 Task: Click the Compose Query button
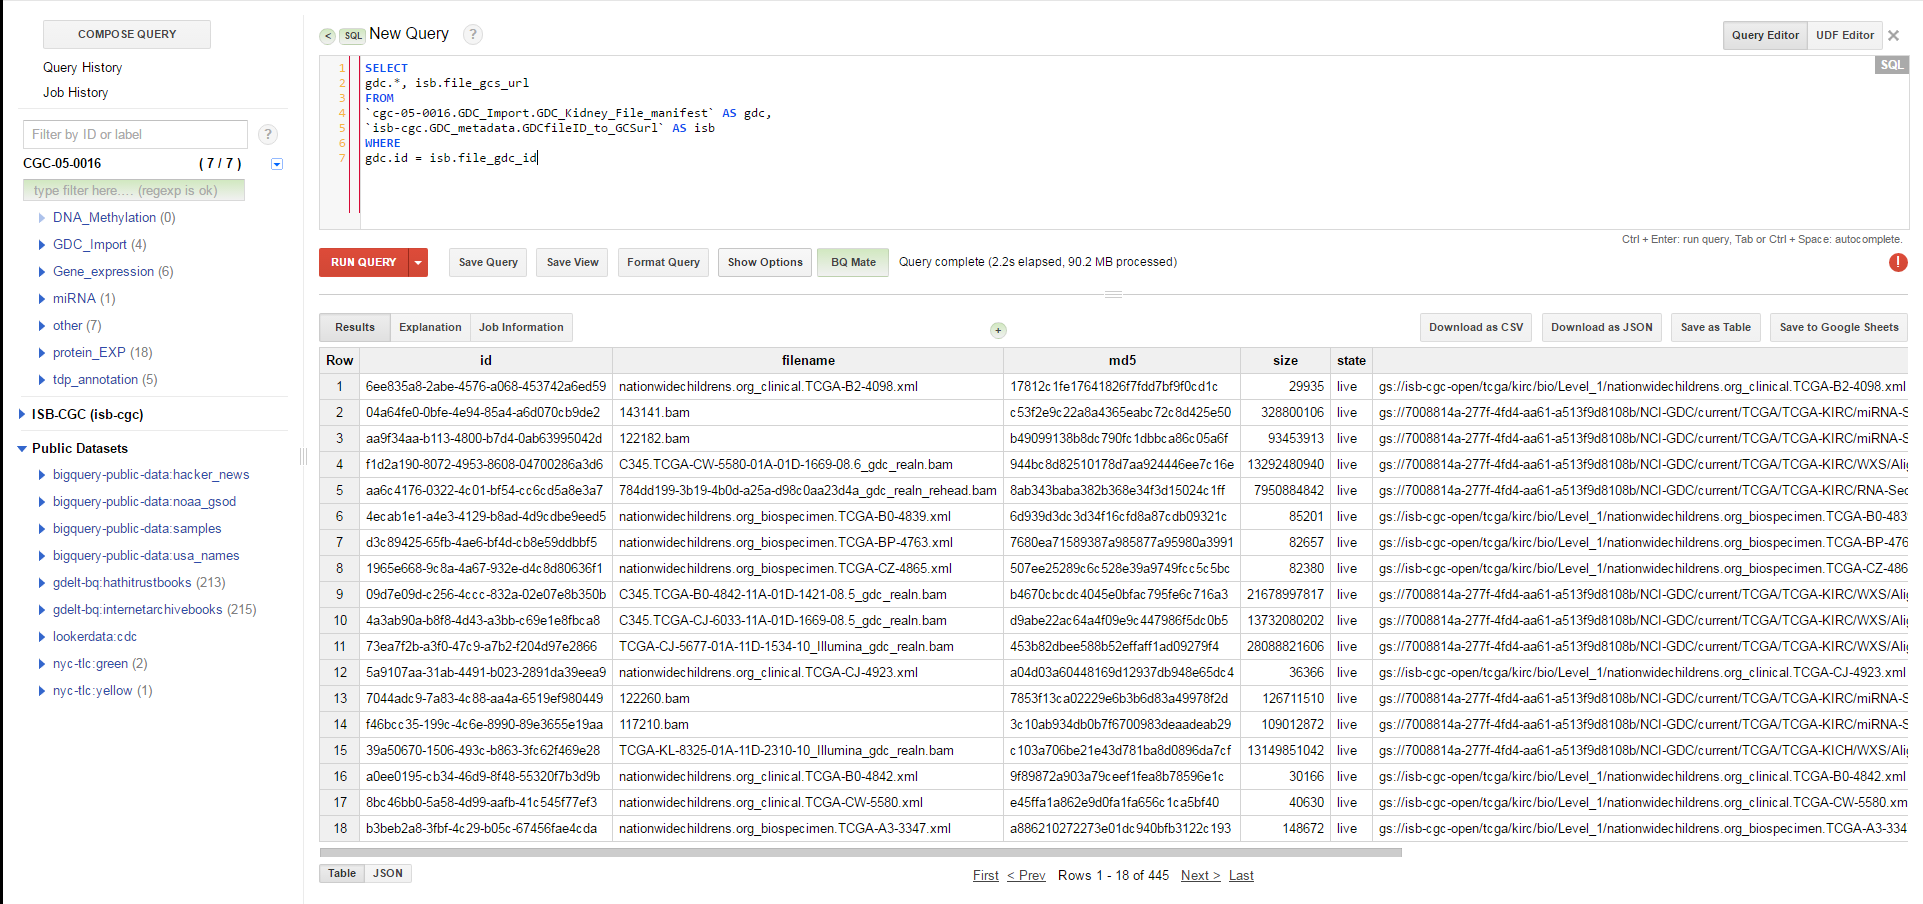(127, 34)
